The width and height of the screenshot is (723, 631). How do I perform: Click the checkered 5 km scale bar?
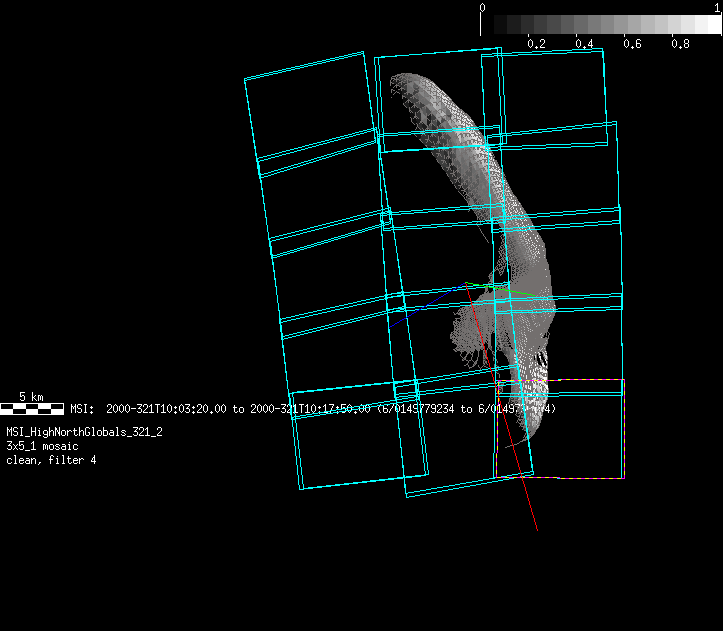[x=32, y=408]
